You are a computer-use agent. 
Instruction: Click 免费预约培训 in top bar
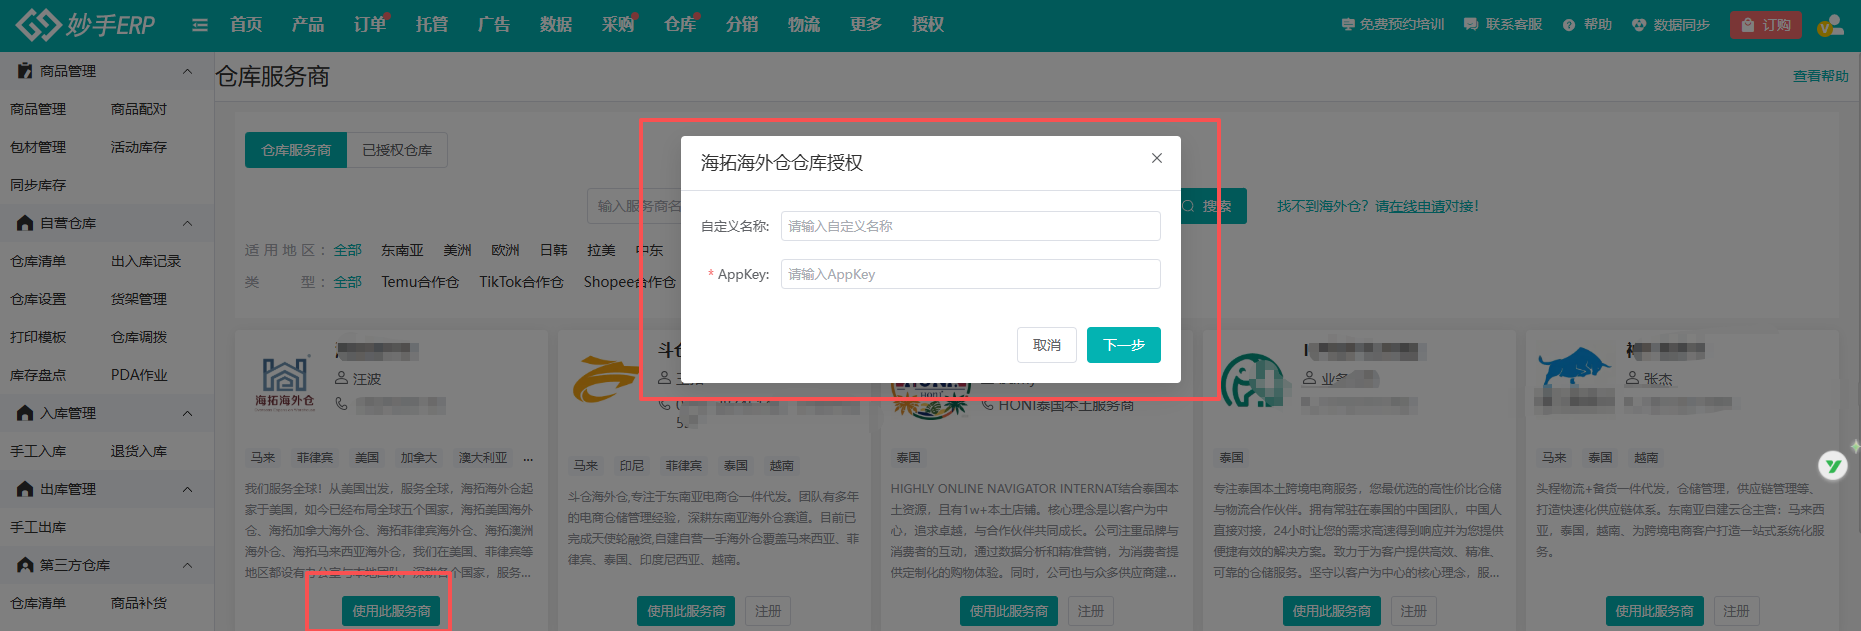1392,25
